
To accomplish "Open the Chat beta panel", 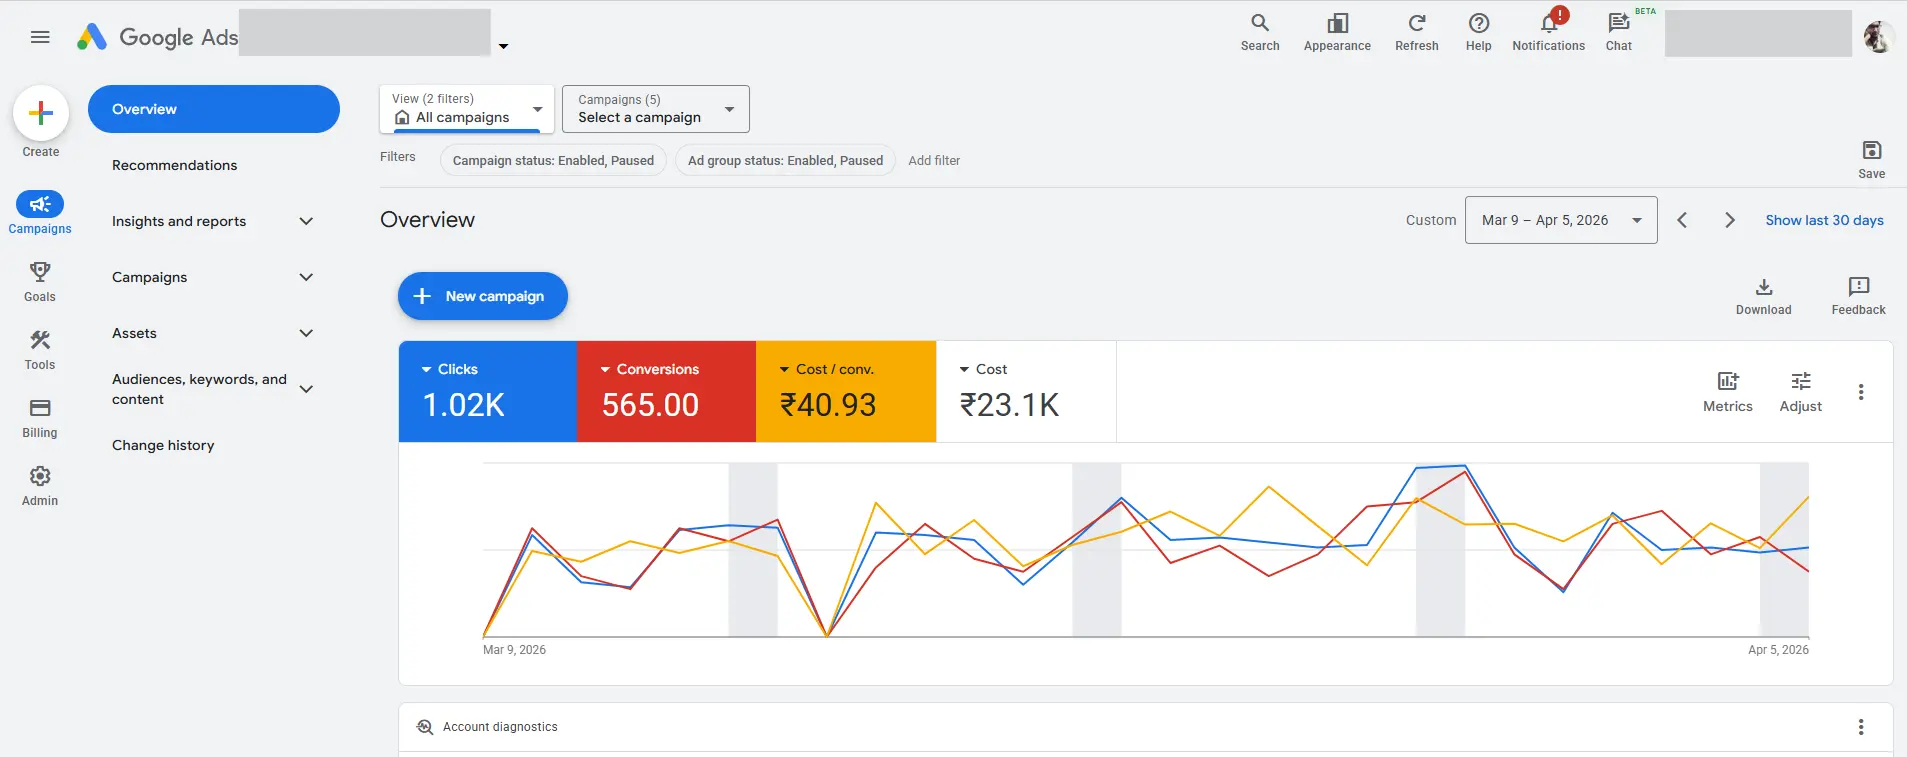I will coord(1619,32).
